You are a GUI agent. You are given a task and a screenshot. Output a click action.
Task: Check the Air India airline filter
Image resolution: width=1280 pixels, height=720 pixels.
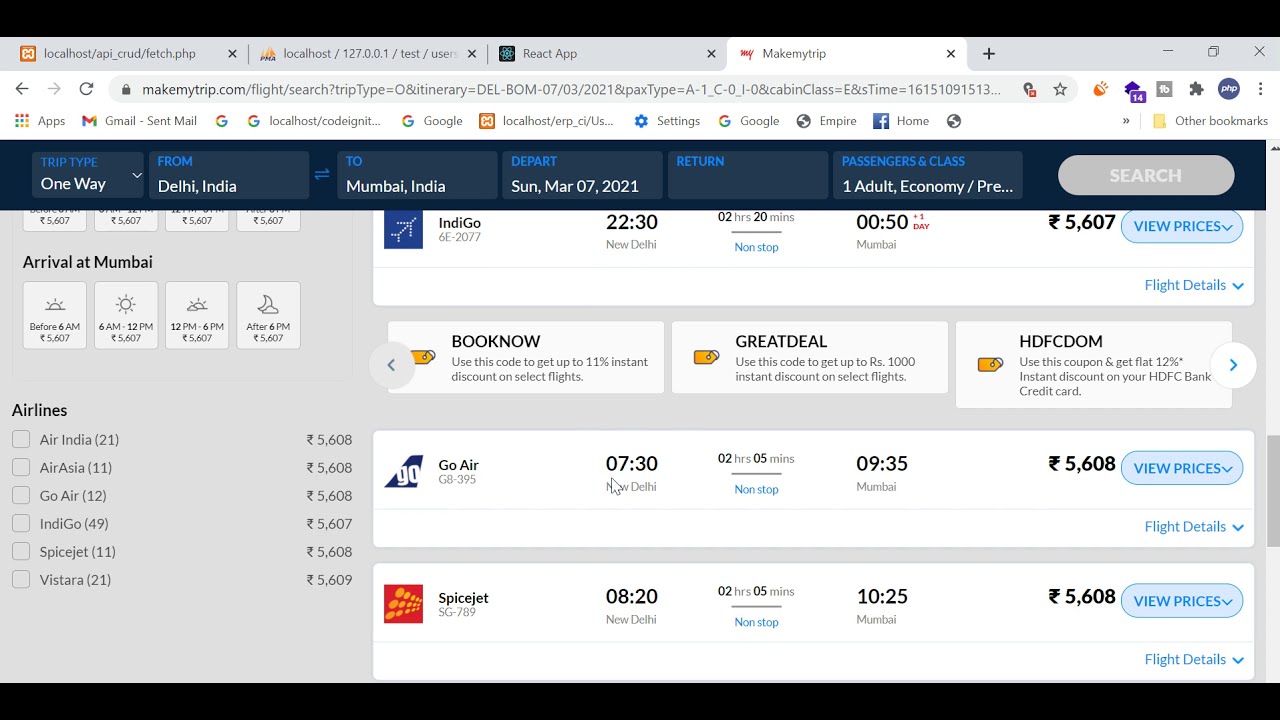21,439
